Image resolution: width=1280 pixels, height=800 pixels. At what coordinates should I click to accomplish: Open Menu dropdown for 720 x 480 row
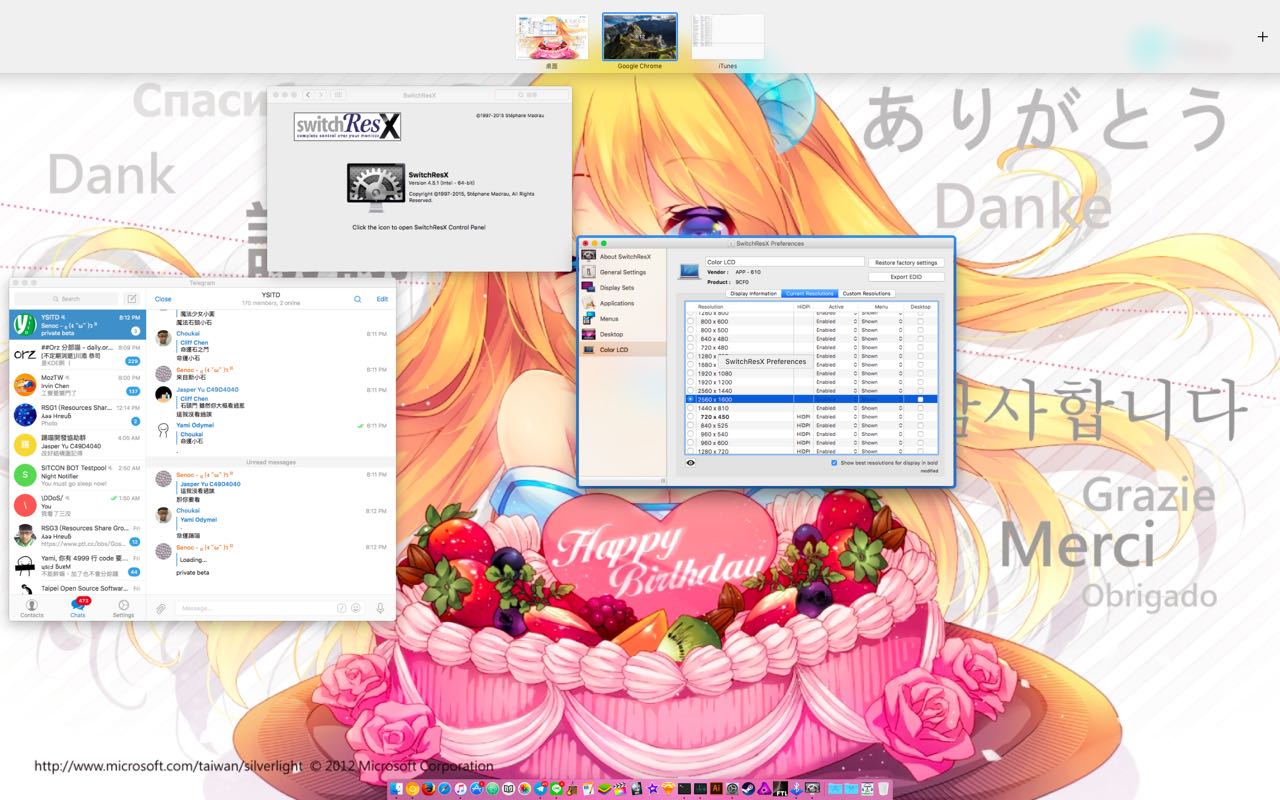pos(881,347)
